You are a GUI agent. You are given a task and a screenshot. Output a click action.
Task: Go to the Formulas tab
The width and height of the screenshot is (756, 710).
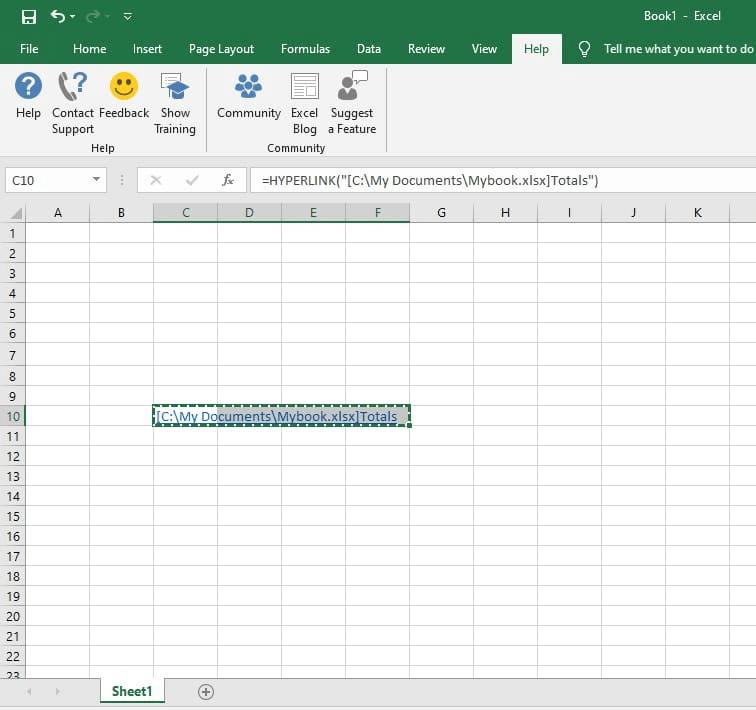(x=305, y=49)
